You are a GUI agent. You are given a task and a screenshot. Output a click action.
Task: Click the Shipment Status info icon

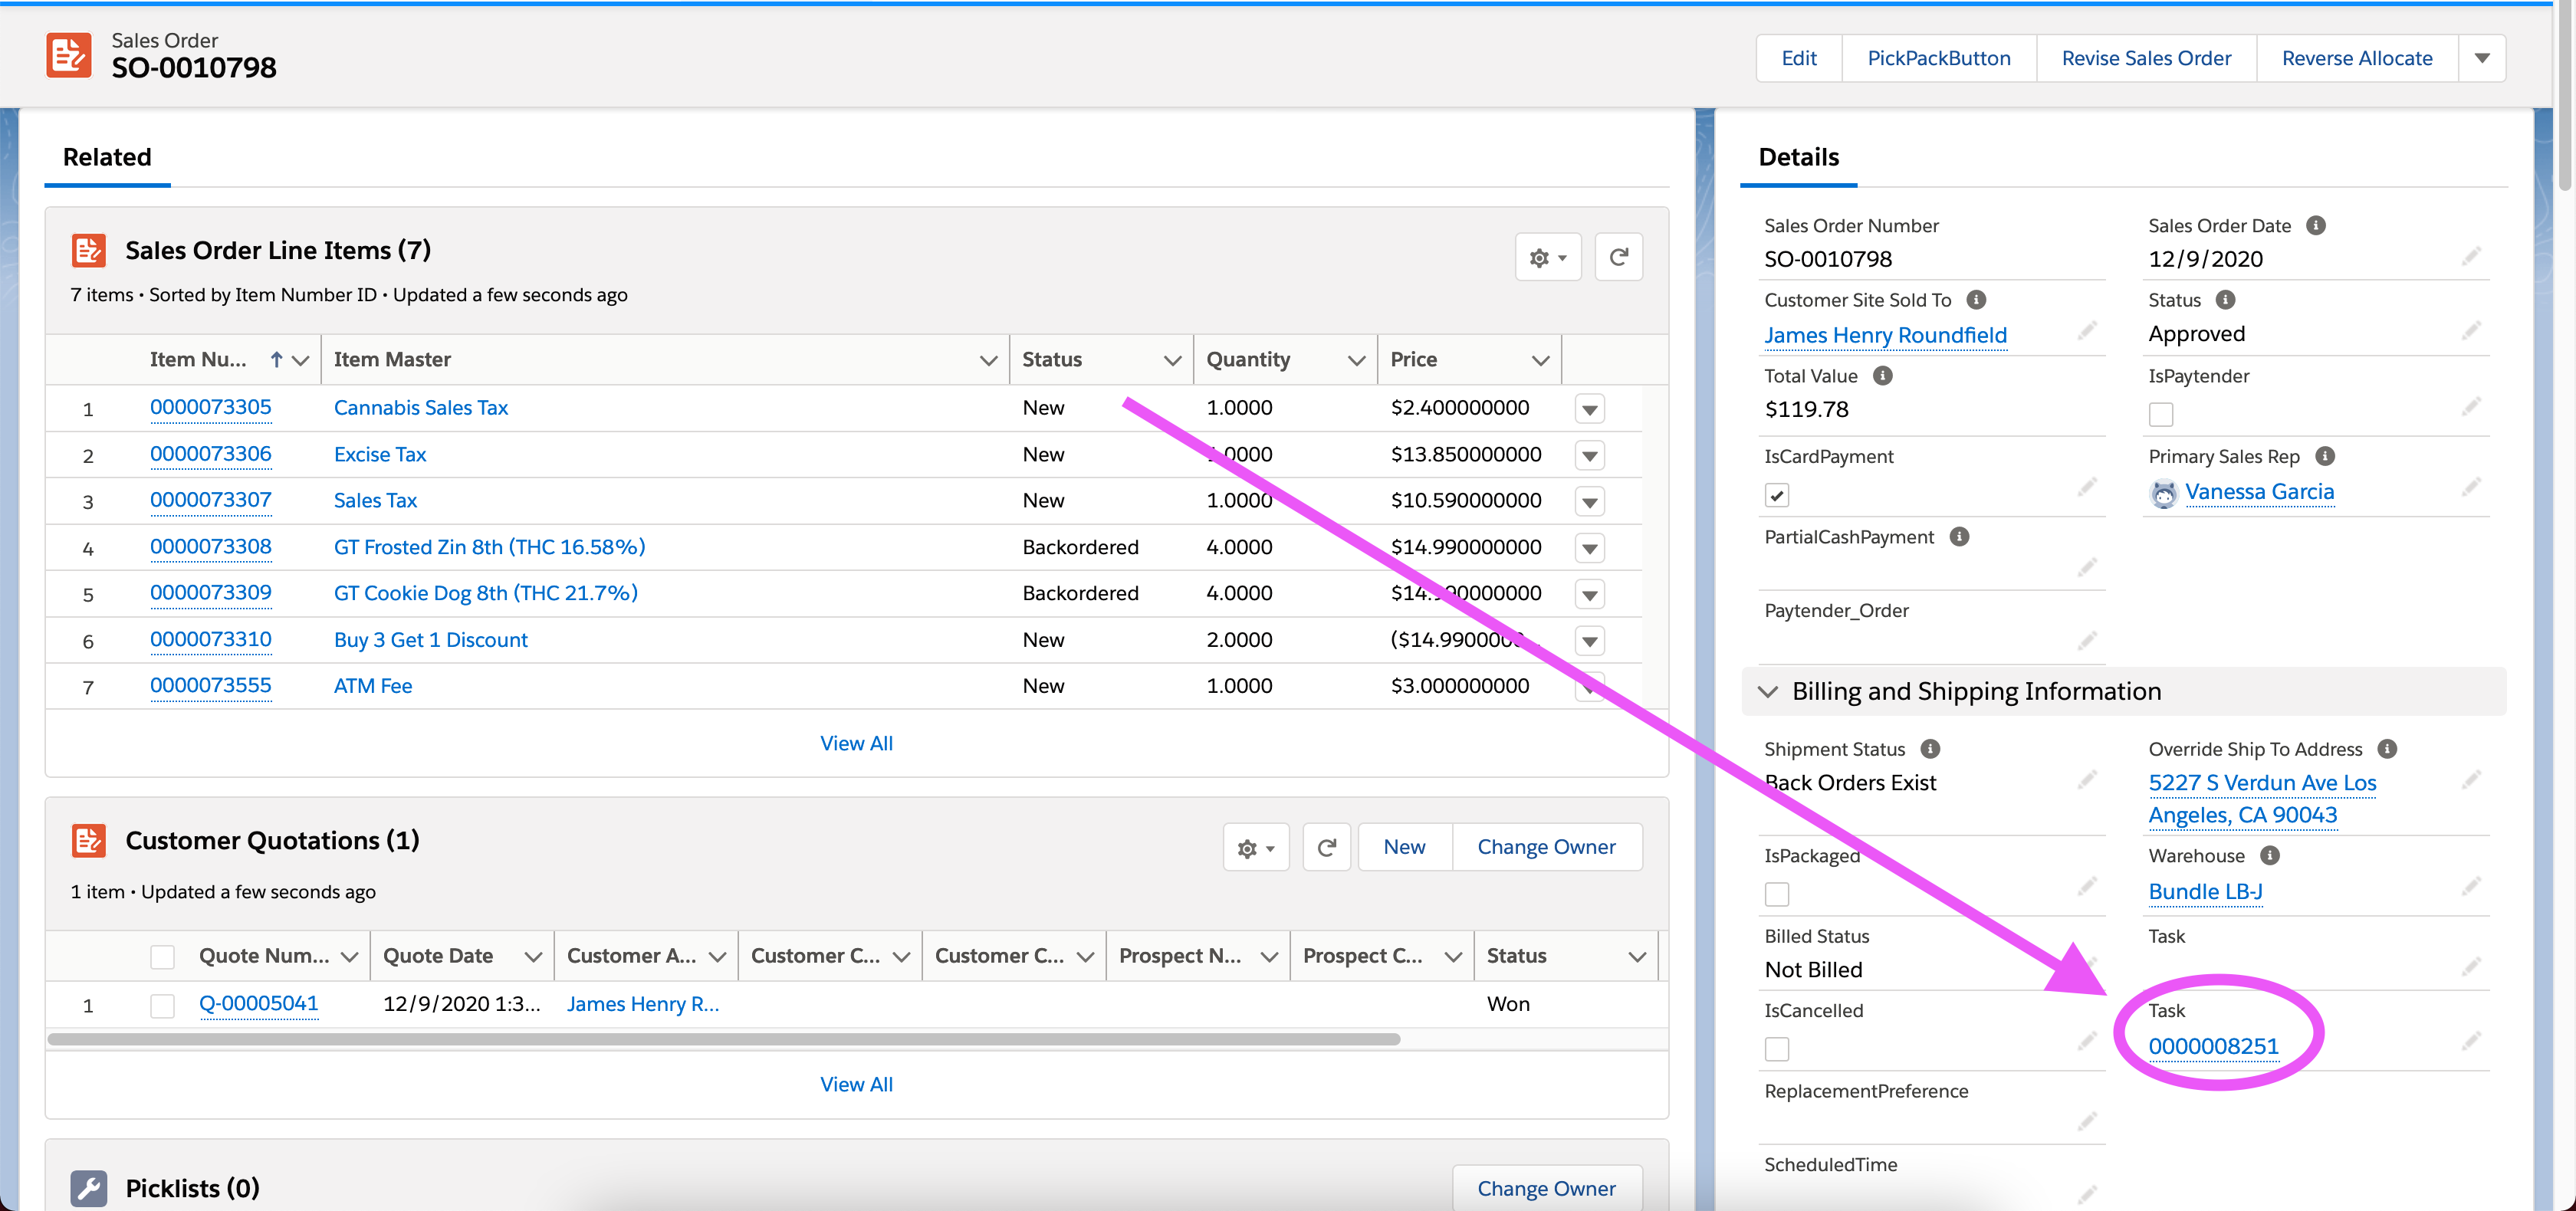(1930, 749)
